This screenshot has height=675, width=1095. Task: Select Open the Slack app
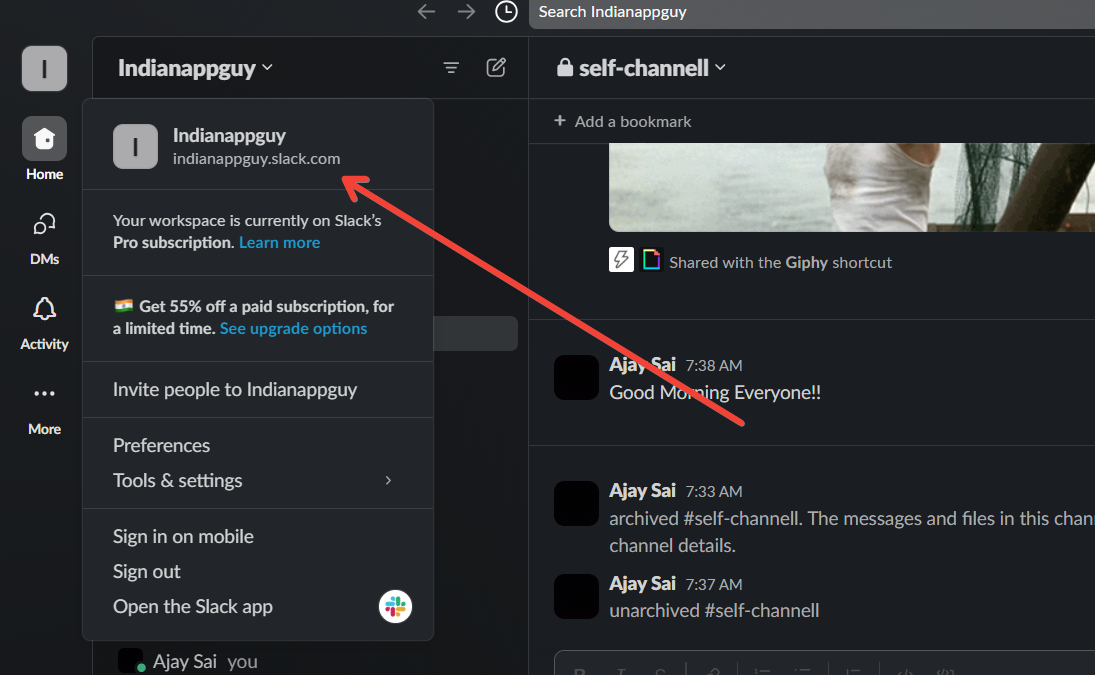pos(258,606)
